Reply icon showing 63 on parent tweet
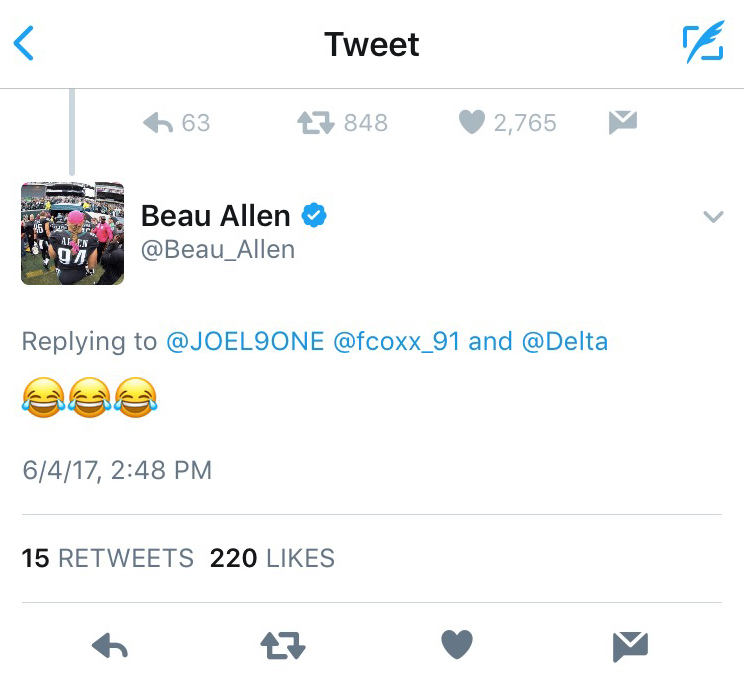The height and width of the screenshot is (688, 744). [159, 123]
